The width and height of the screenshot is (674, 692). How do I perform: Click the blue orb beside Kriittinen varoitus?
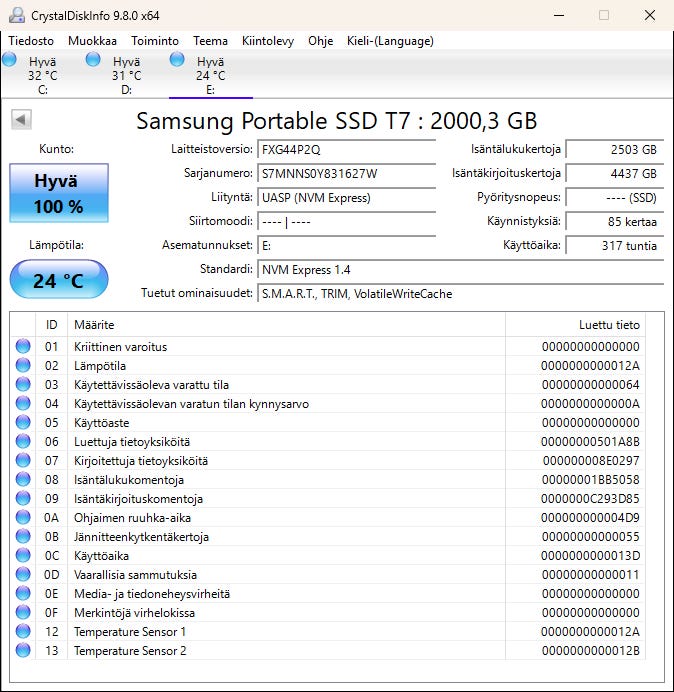click(x=23, y=347)
